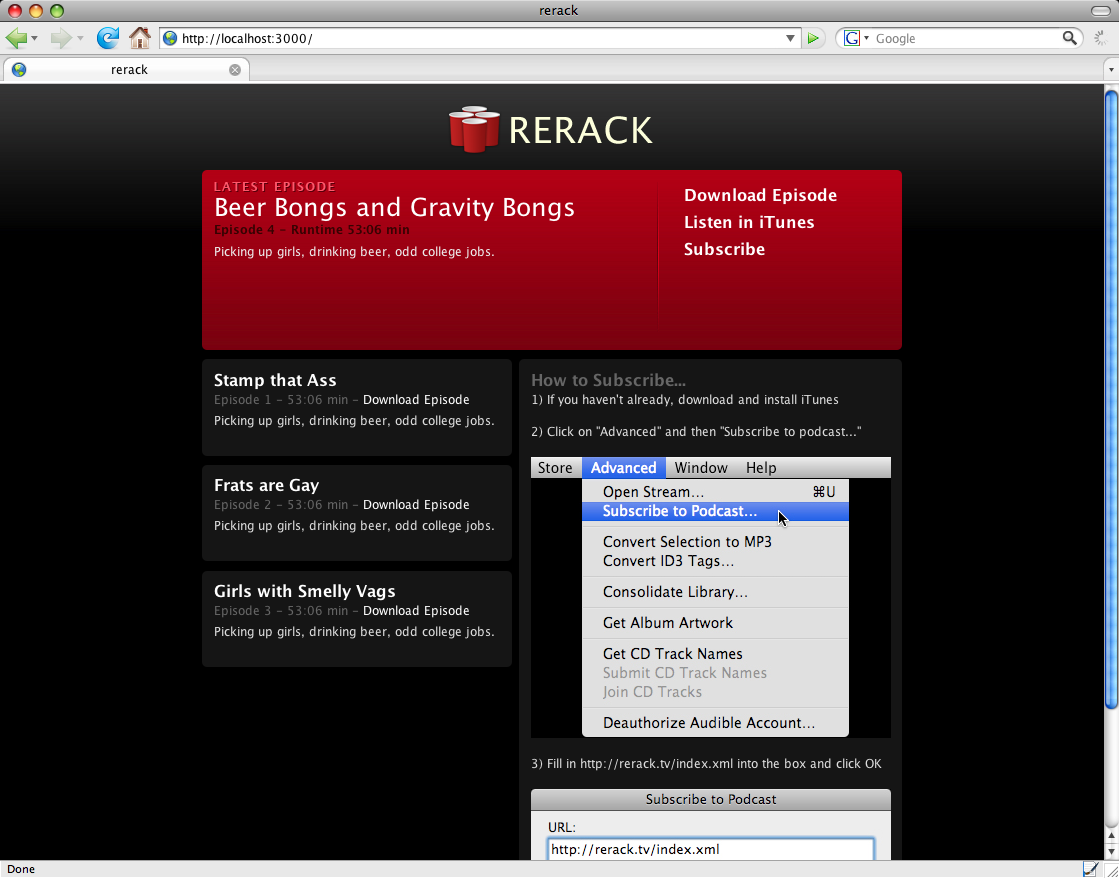Click Store in the iTunes menu image
The height and width of the screenshot is (878, 1119).
point(555,468)
